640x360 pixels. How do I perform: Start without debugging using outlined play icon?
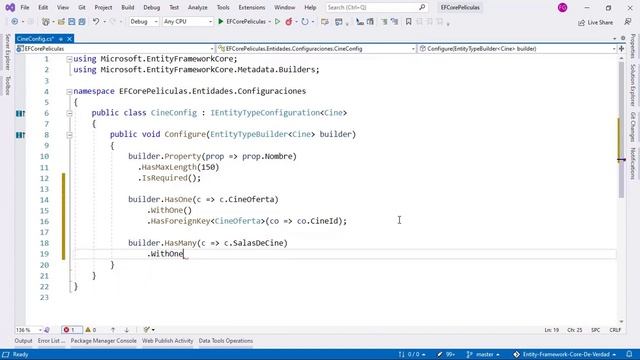(x=278, y=22)
